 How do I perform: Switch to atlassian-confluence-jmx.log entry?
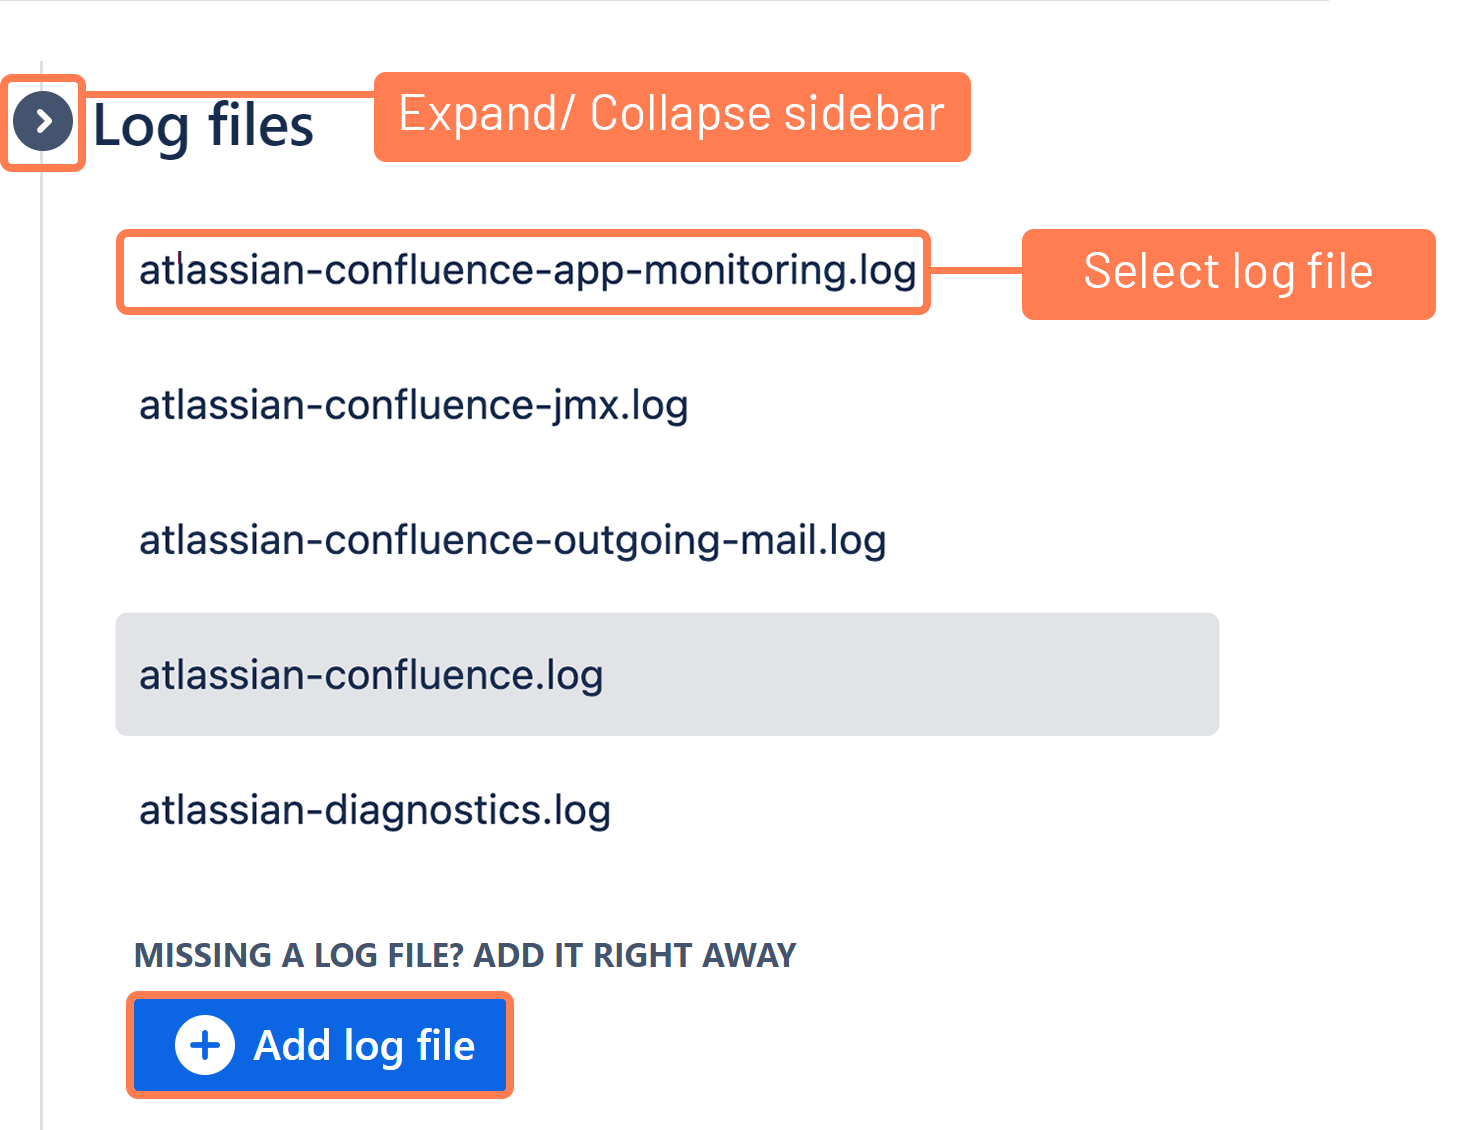click(412, 405)
